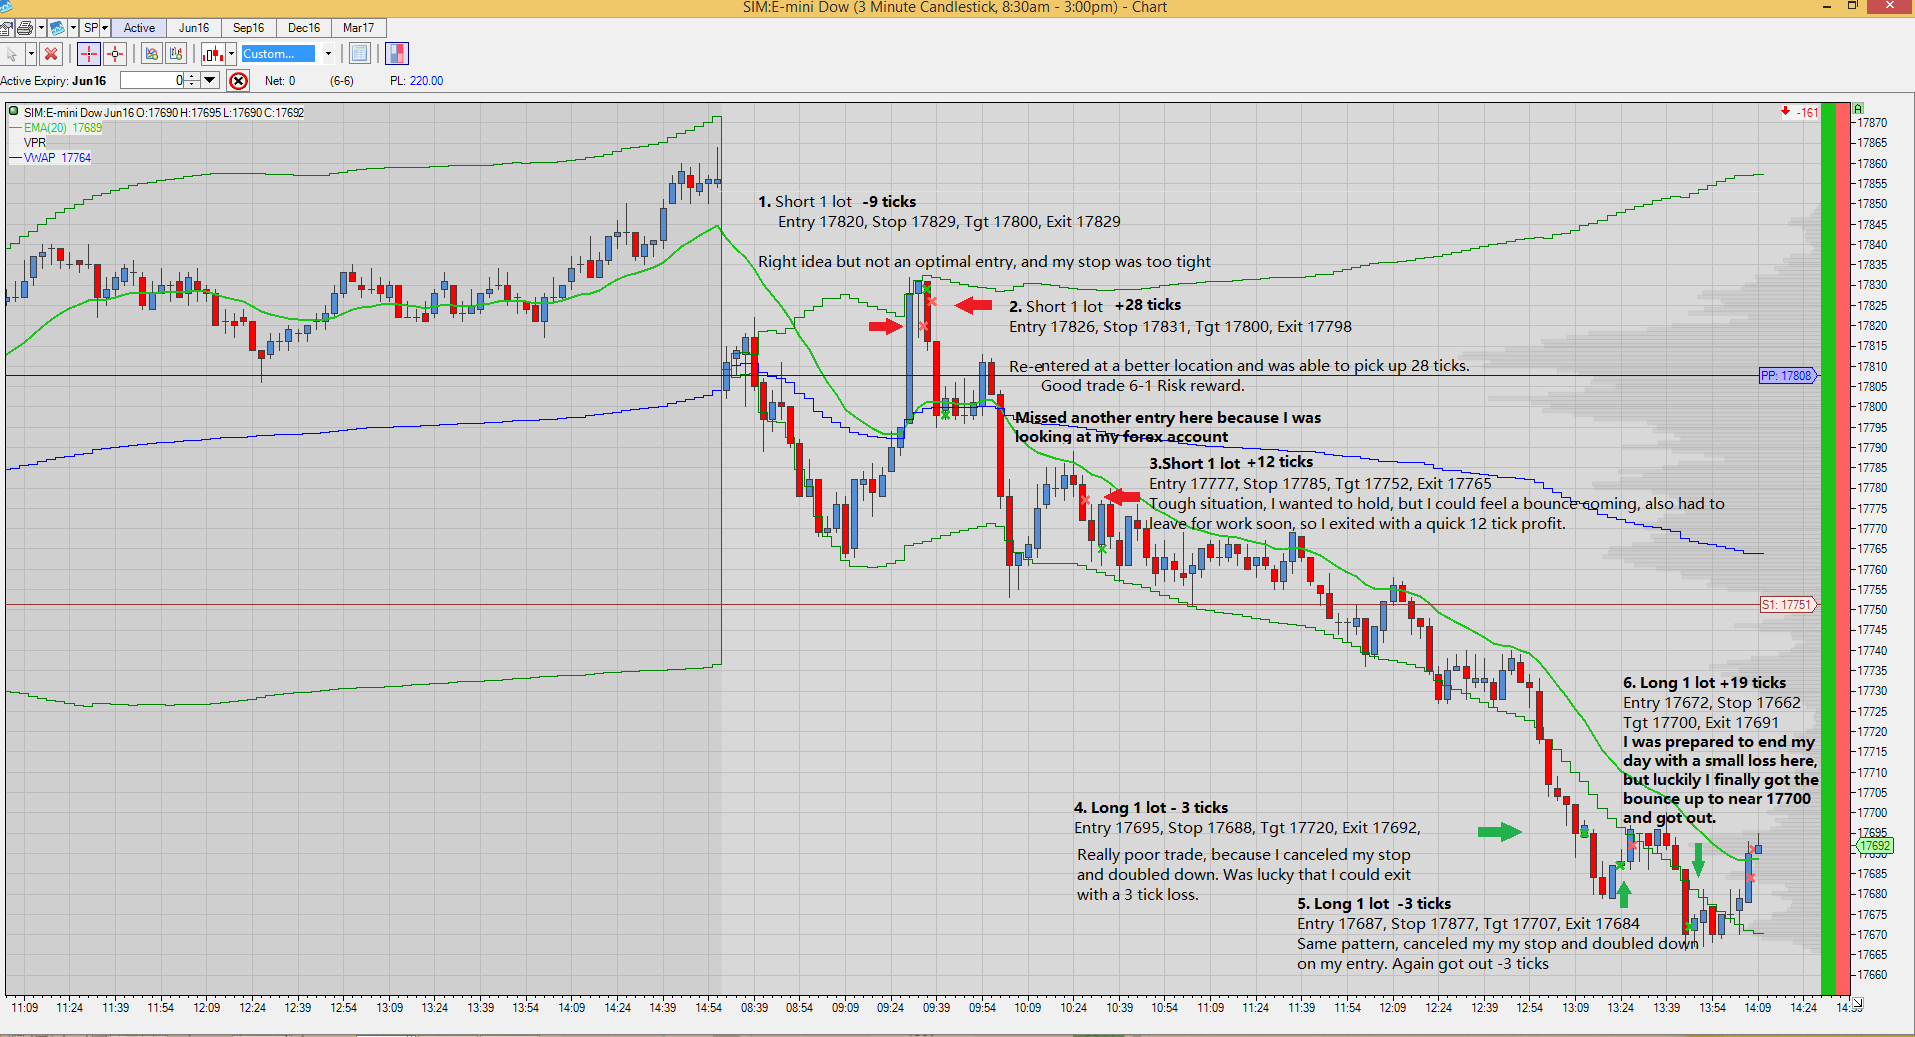Switch to the Active contract tab
Screen dimensions: 1915x1037
[x=139, y=28]
